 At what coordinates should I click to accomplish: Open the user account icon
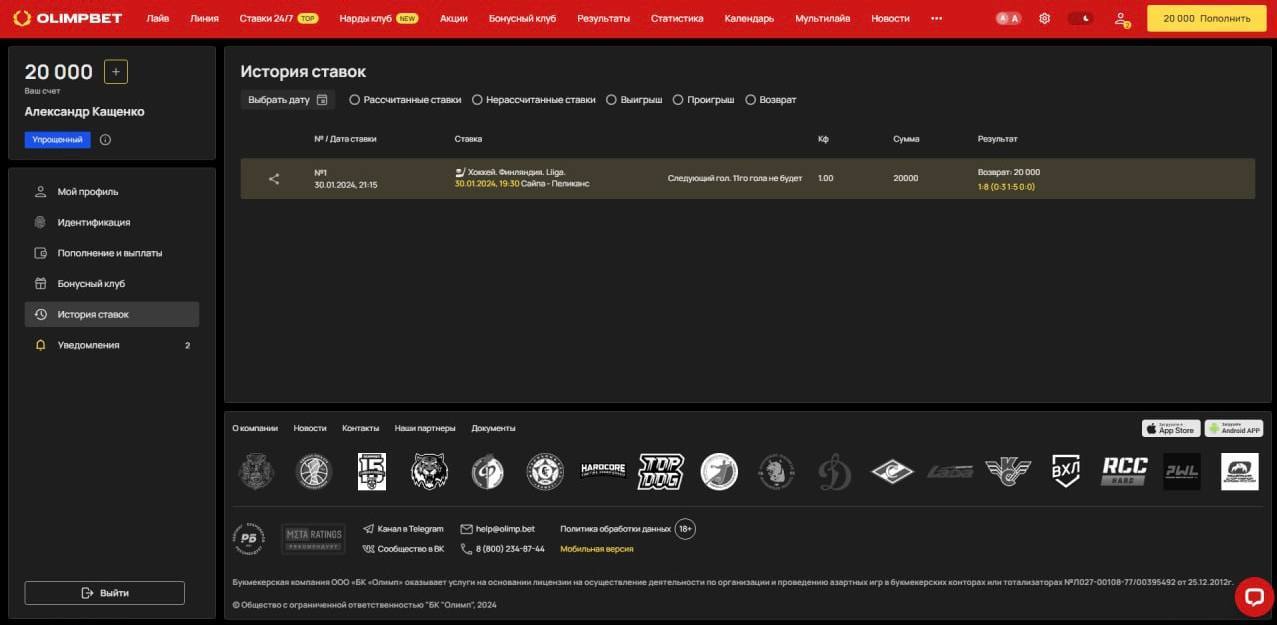(1121, 18)
